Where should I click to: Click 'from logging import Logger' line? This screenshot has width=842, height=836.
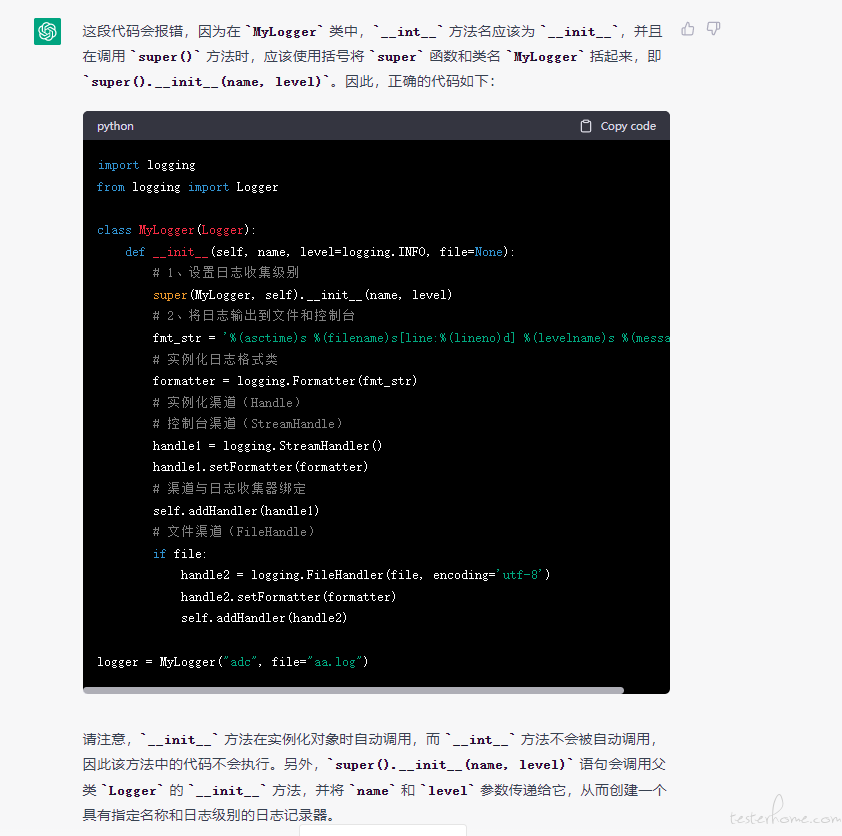click(187, 187)
